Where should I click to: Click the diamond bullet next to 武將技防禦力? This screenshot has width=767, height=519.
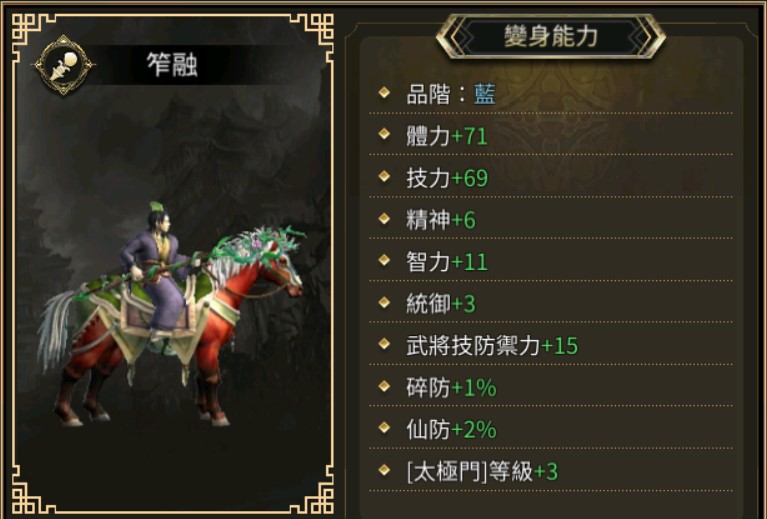[x=384, y=344]
